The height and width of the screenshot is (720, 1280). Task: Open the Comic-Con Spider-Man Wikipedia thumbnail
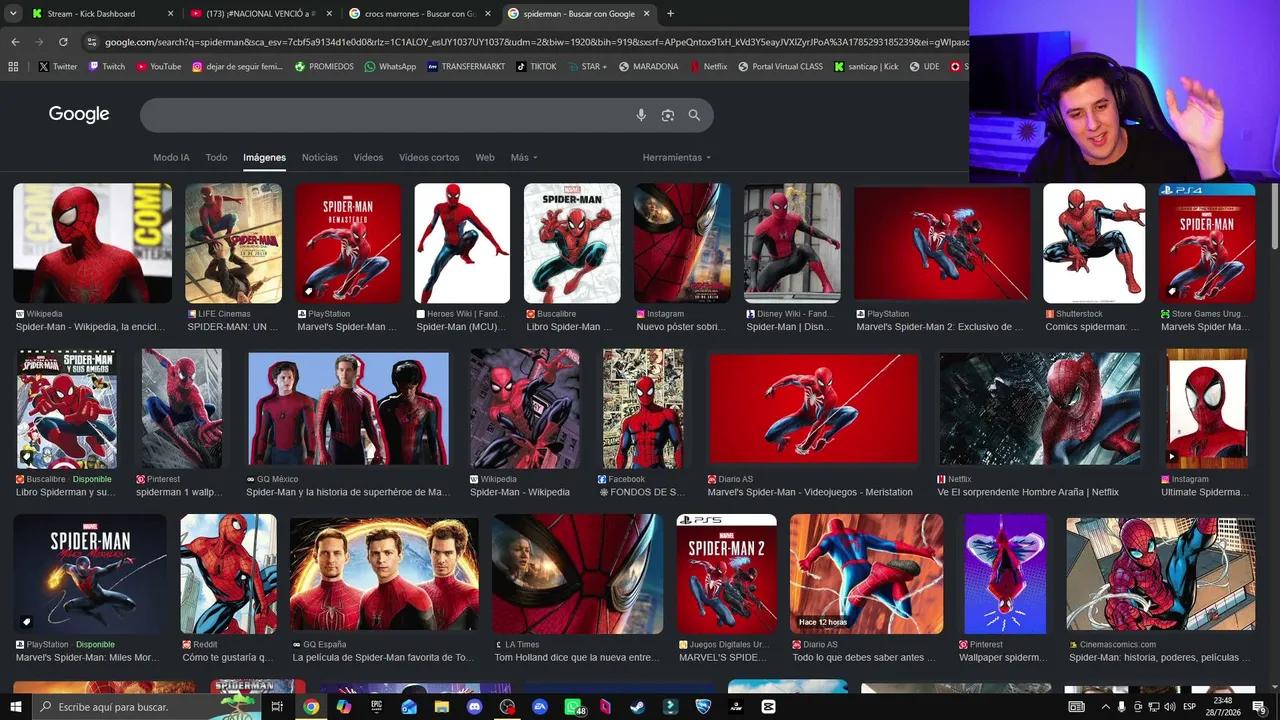[92, 243]
